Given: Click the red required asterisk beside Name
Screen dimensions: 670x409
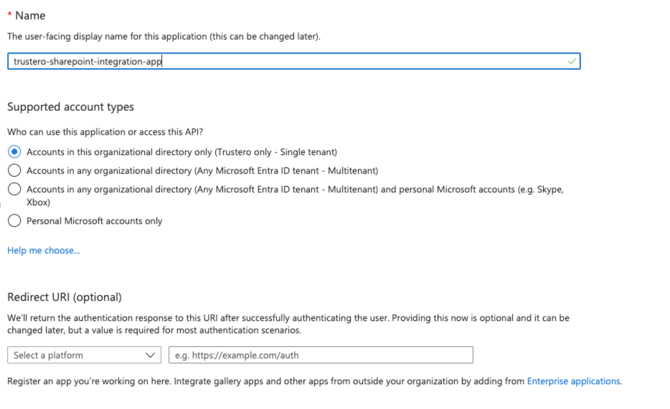Looking at the screenshot, I should click(x=9, y=16).
